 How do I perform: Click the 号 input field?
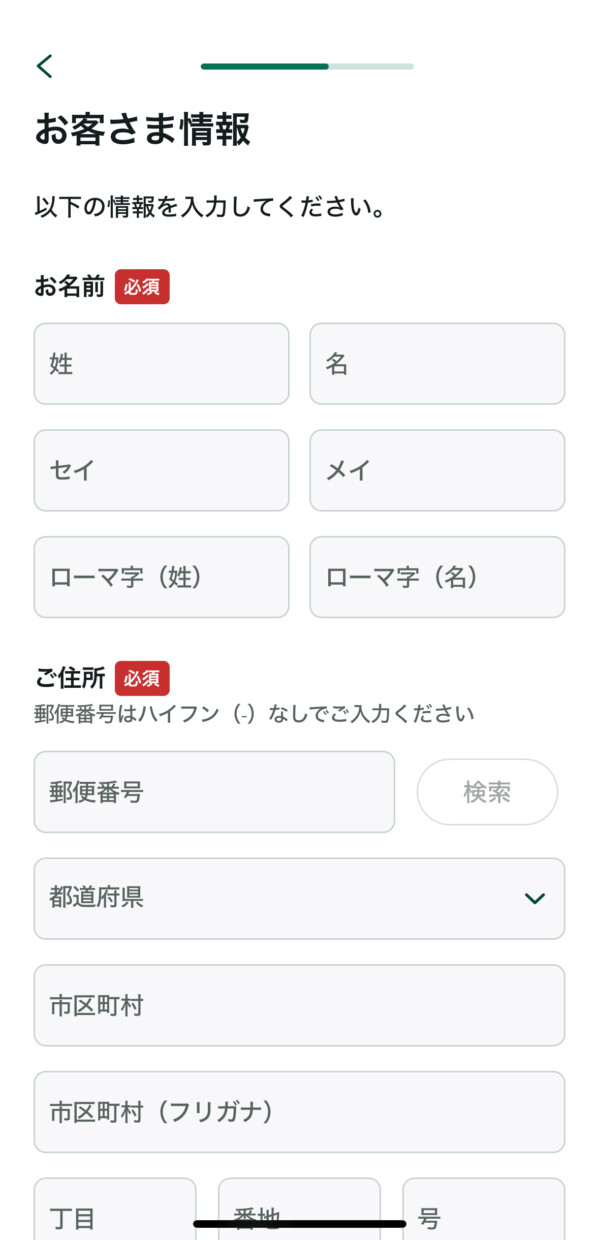484,1210
